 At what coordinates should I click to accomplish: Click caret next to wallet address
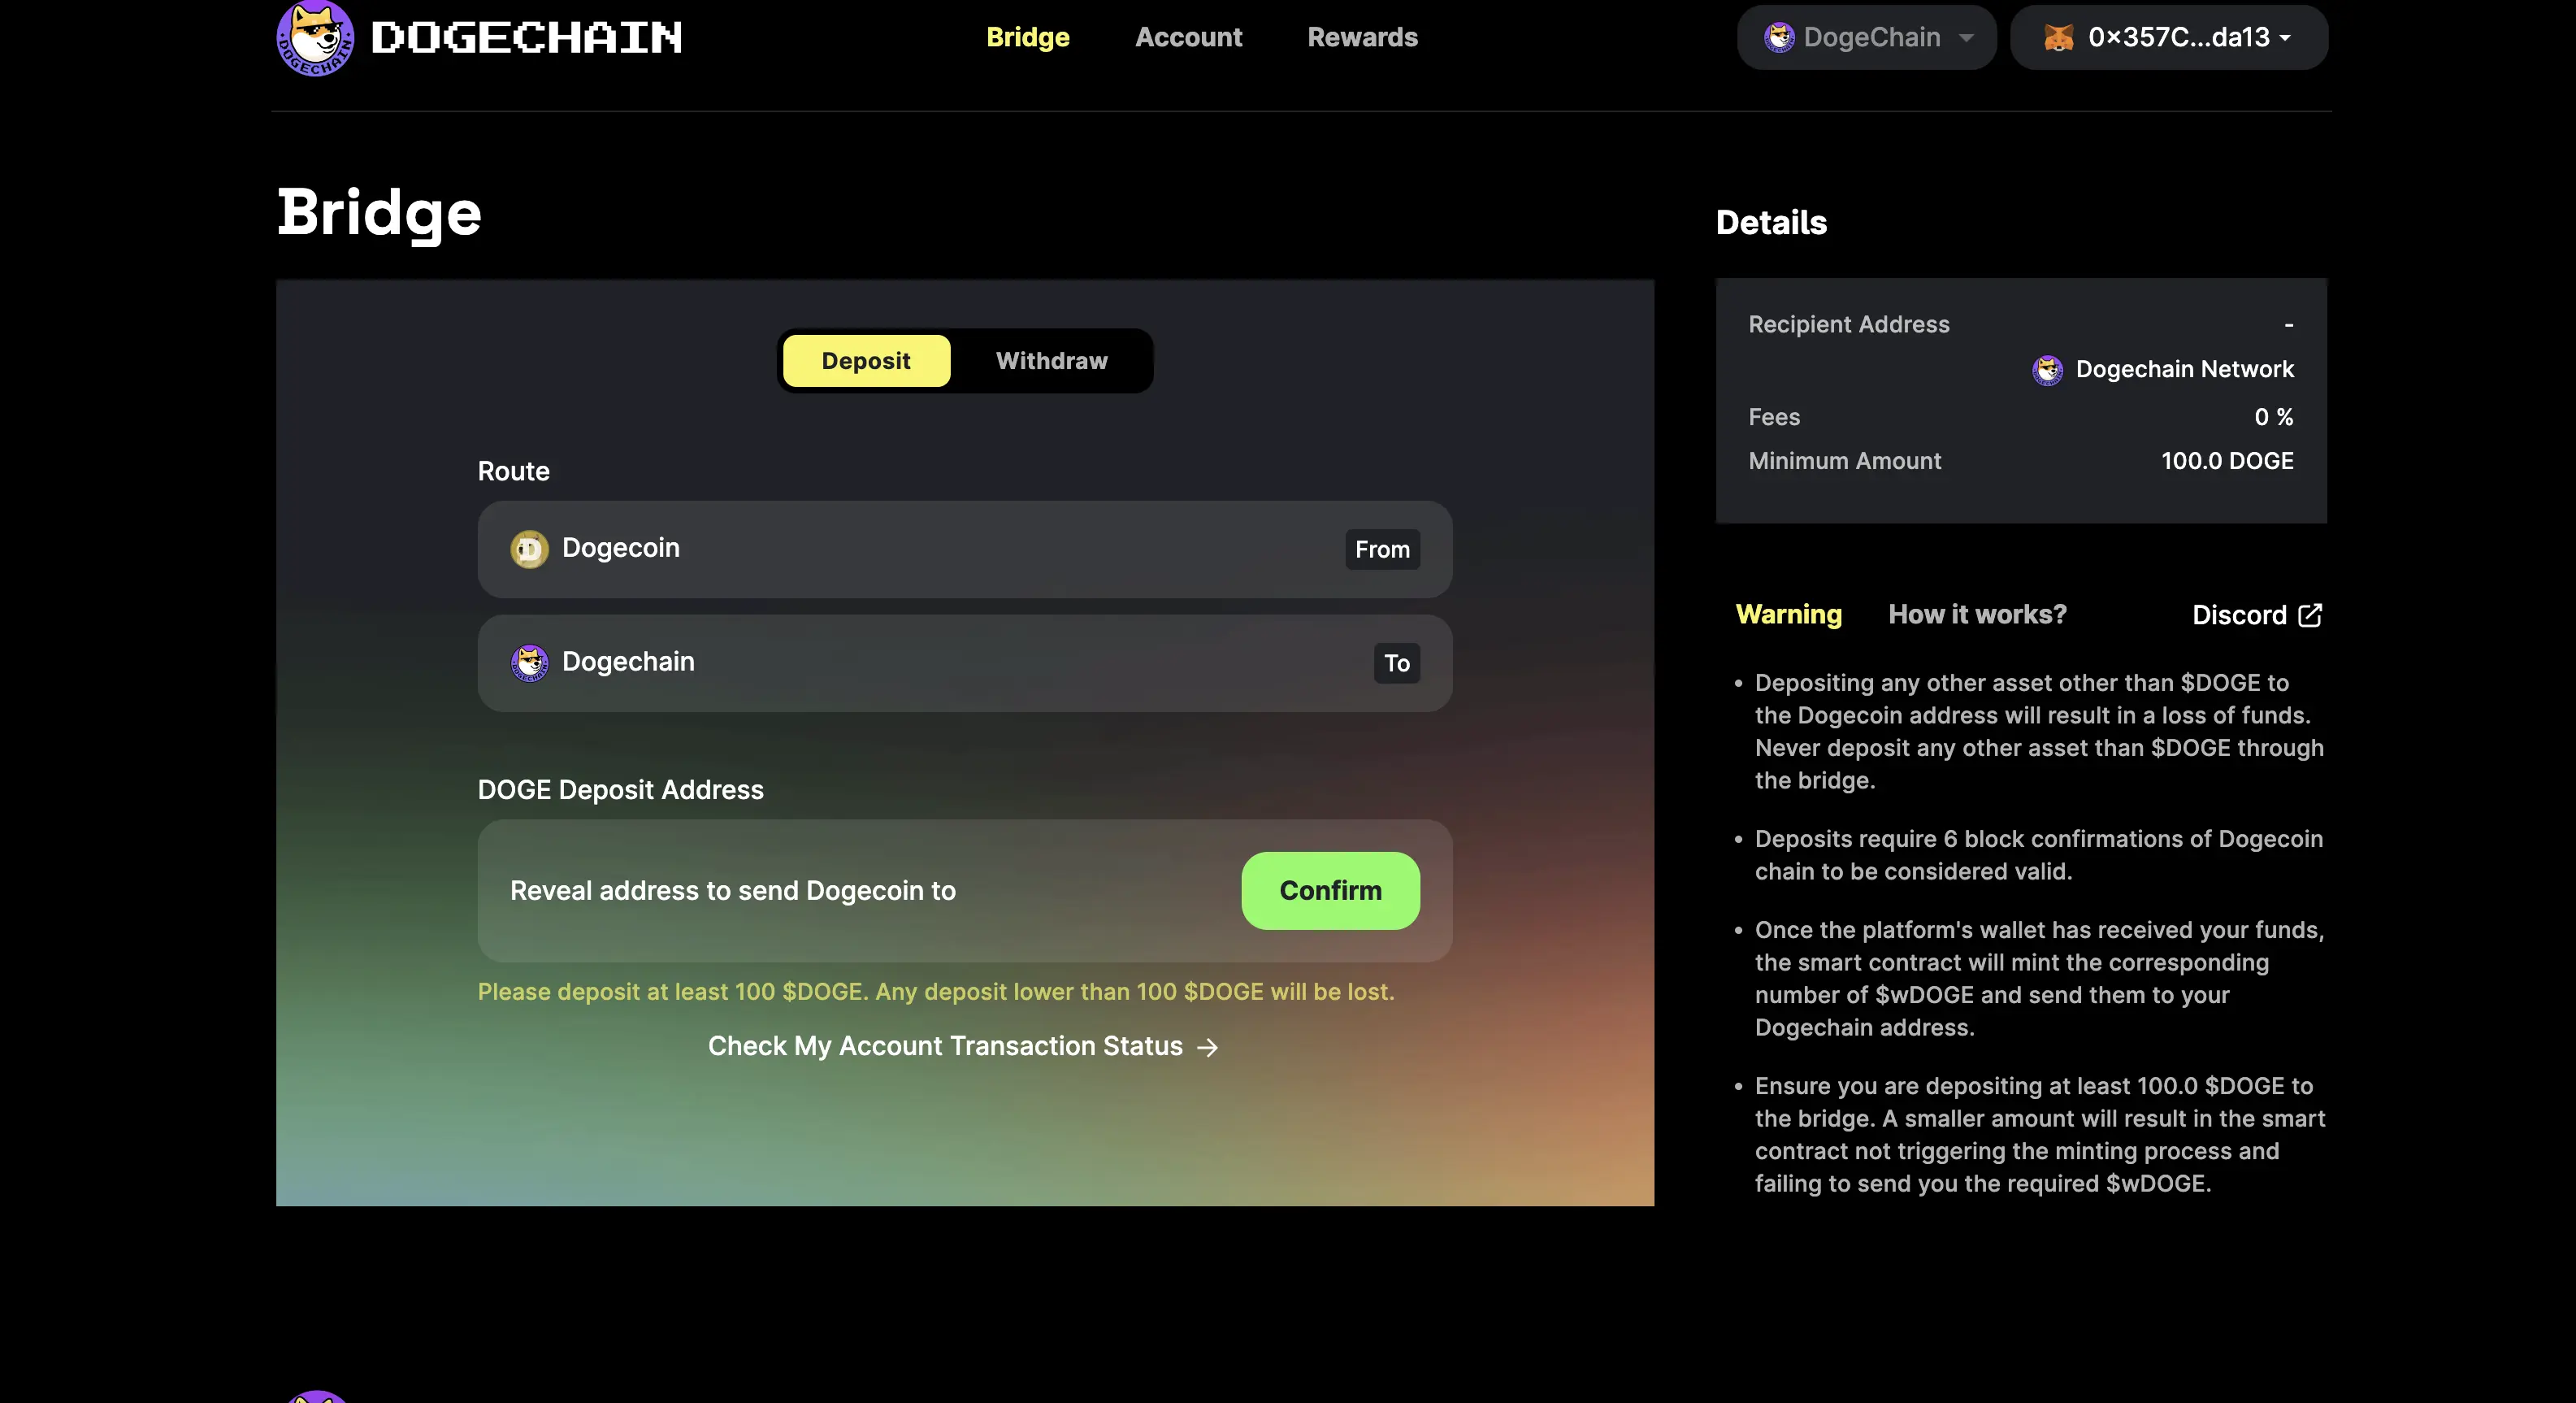pyautogui.click(x=2285, y=38)
